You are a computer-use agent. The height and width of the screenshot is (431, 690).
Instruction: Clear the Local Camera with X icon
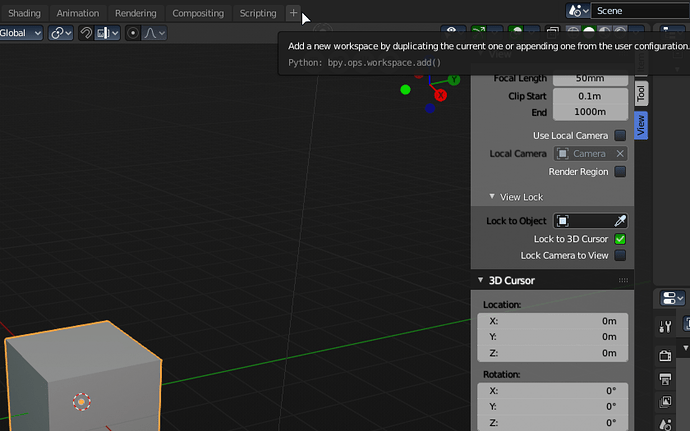620,154
